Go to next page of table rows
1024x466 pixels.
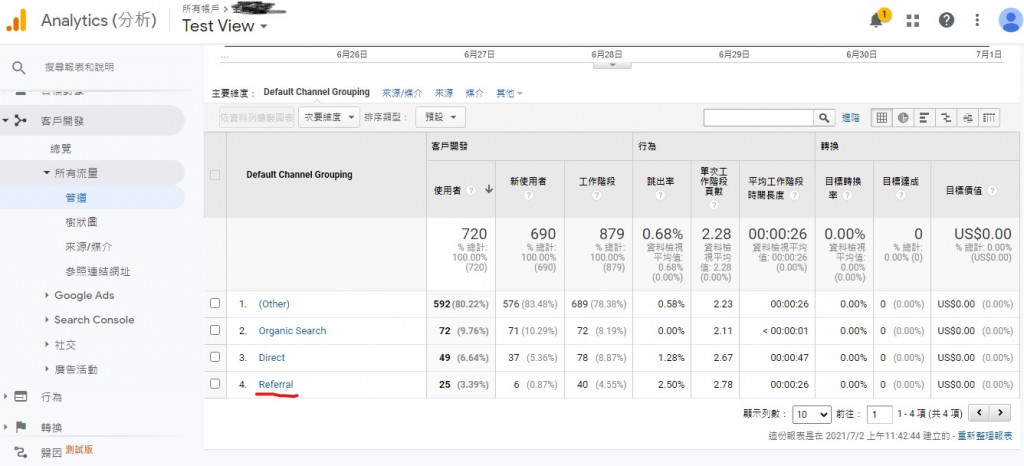click(999, 413)
